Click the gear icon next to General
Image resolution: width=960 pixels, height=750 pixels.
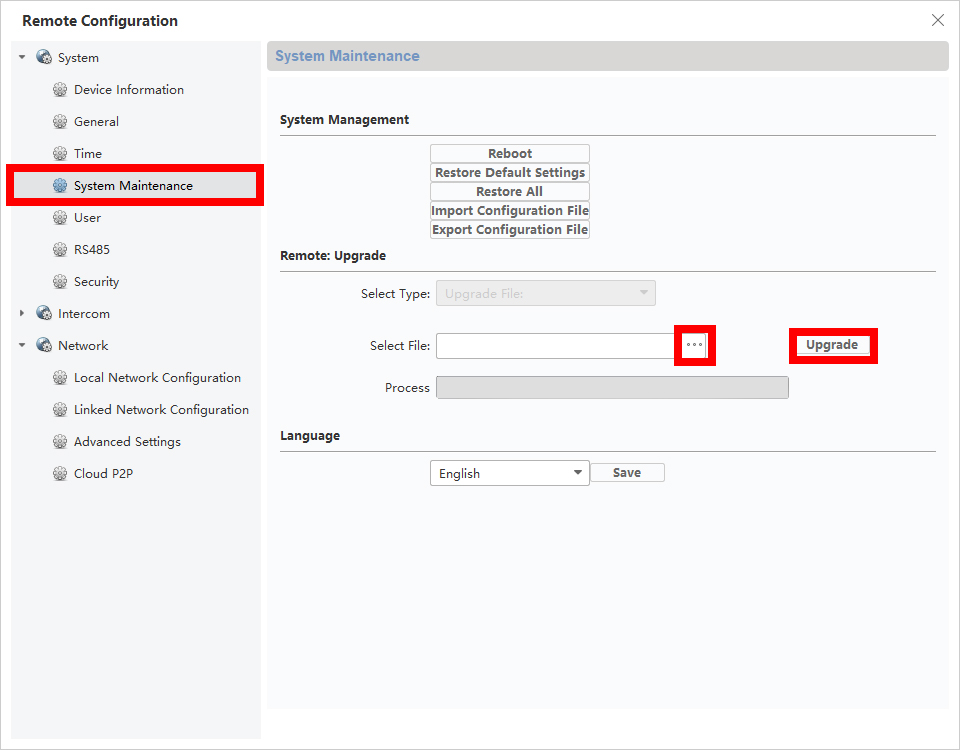click(60, 122)
